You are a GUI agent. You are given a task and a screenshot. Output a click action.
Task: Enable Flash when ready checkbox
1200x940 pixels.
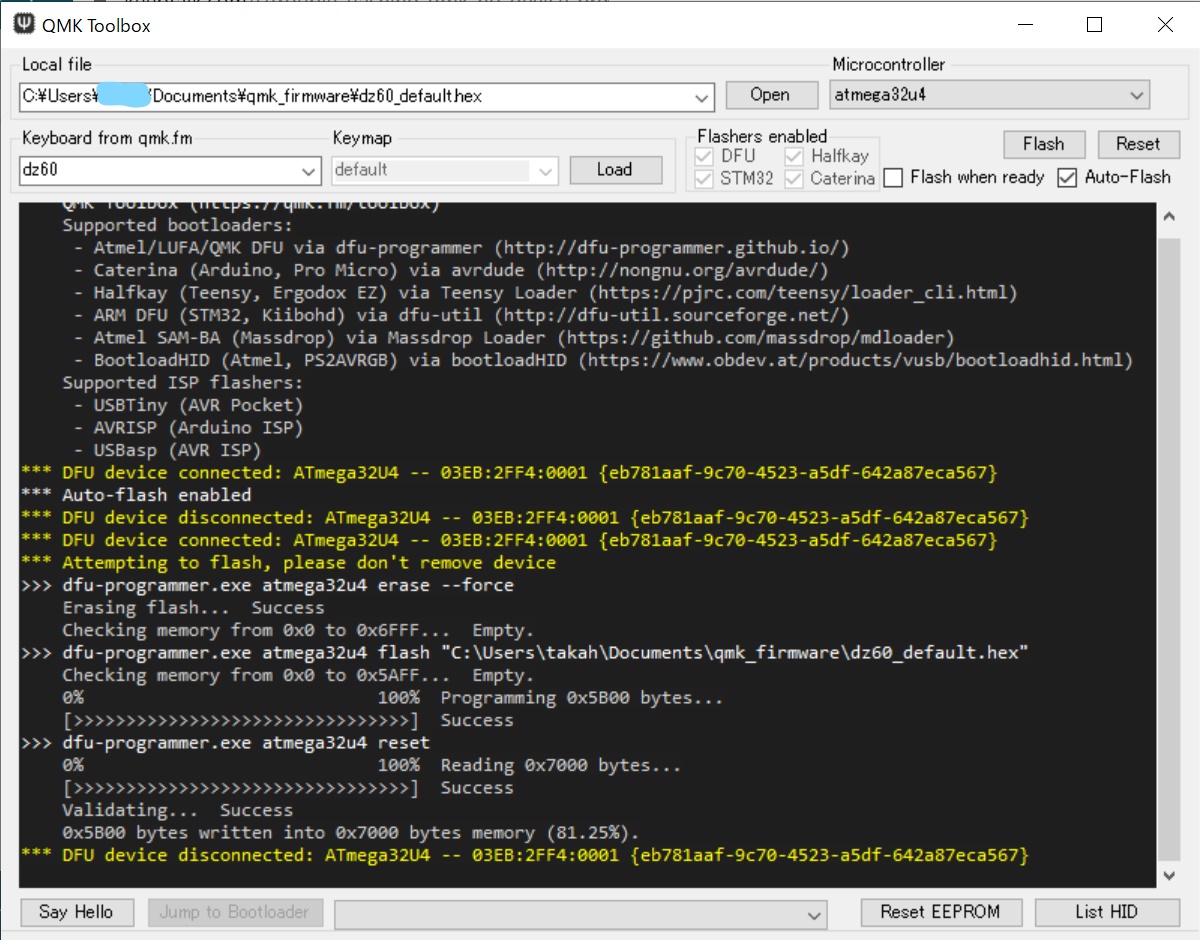coord(894,178)
